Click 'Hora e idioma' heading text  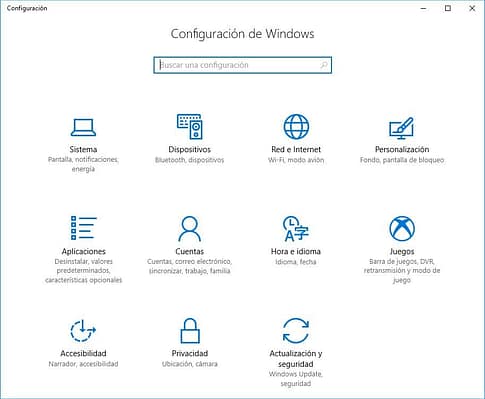tap(296, 251)
